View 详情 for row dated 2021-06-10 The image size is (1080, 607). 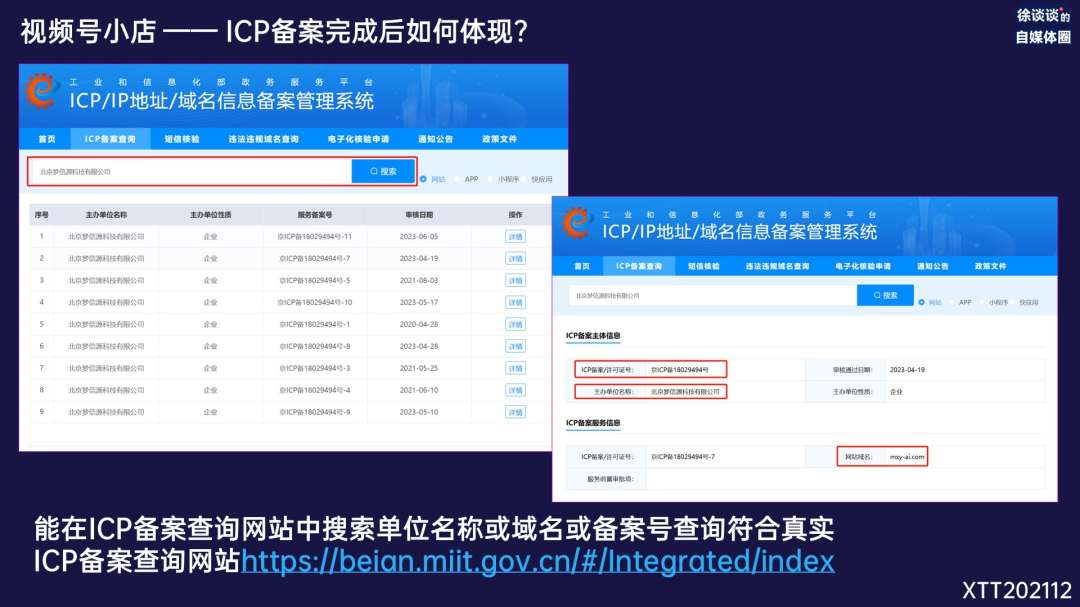(x=515, y=390)
